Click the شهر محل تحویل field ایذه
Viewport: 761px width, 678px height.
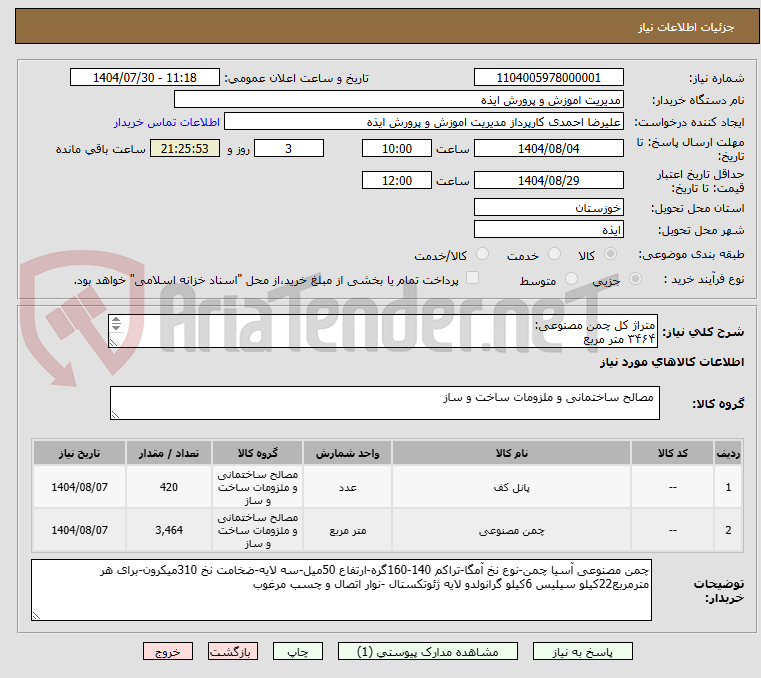[548, 229]
